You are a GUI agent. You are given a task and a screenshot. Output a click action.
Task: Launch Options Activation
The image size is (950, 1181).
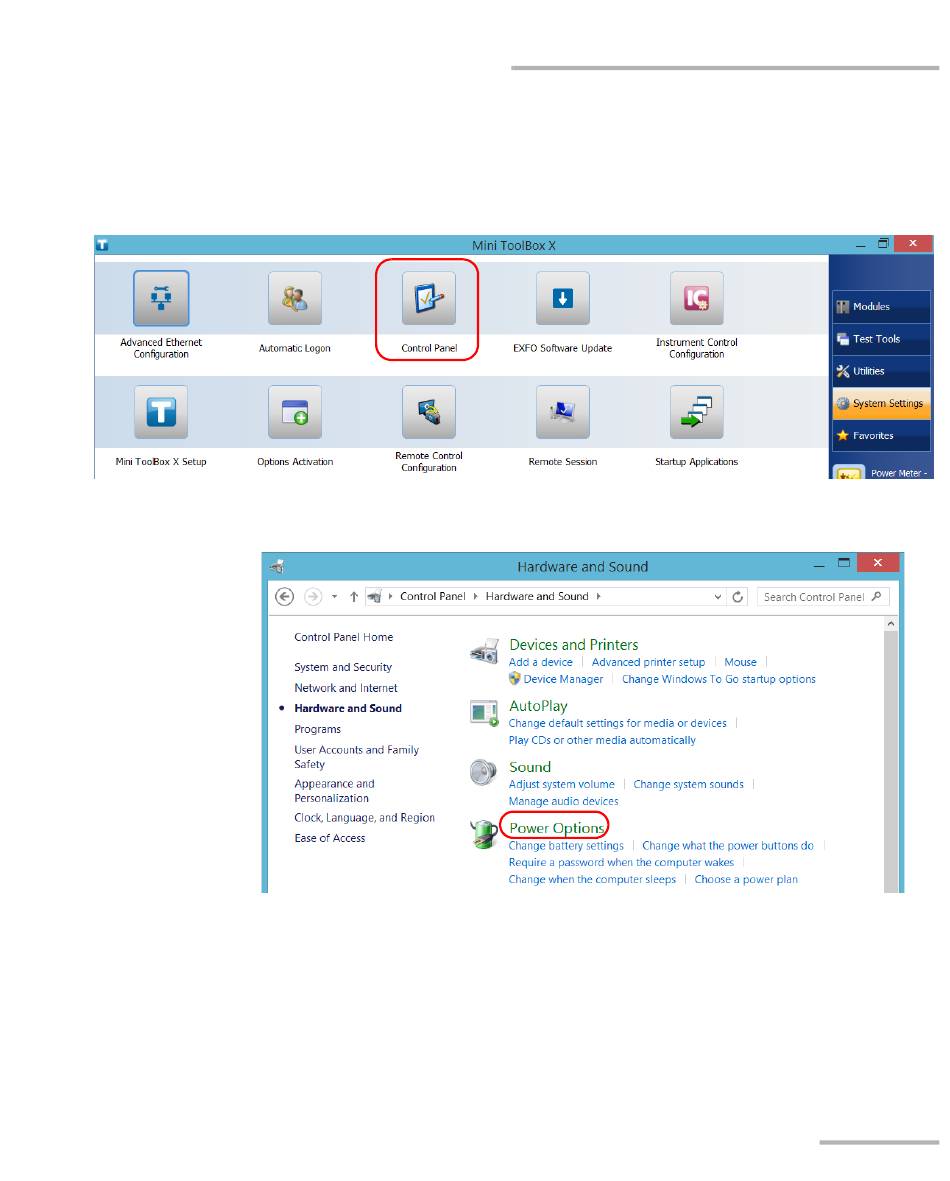[295, 412]
